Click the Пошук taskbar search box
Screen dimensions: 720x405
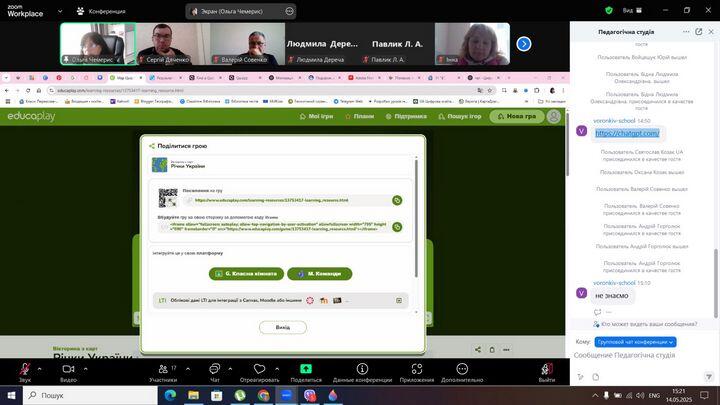coord(90,395)
